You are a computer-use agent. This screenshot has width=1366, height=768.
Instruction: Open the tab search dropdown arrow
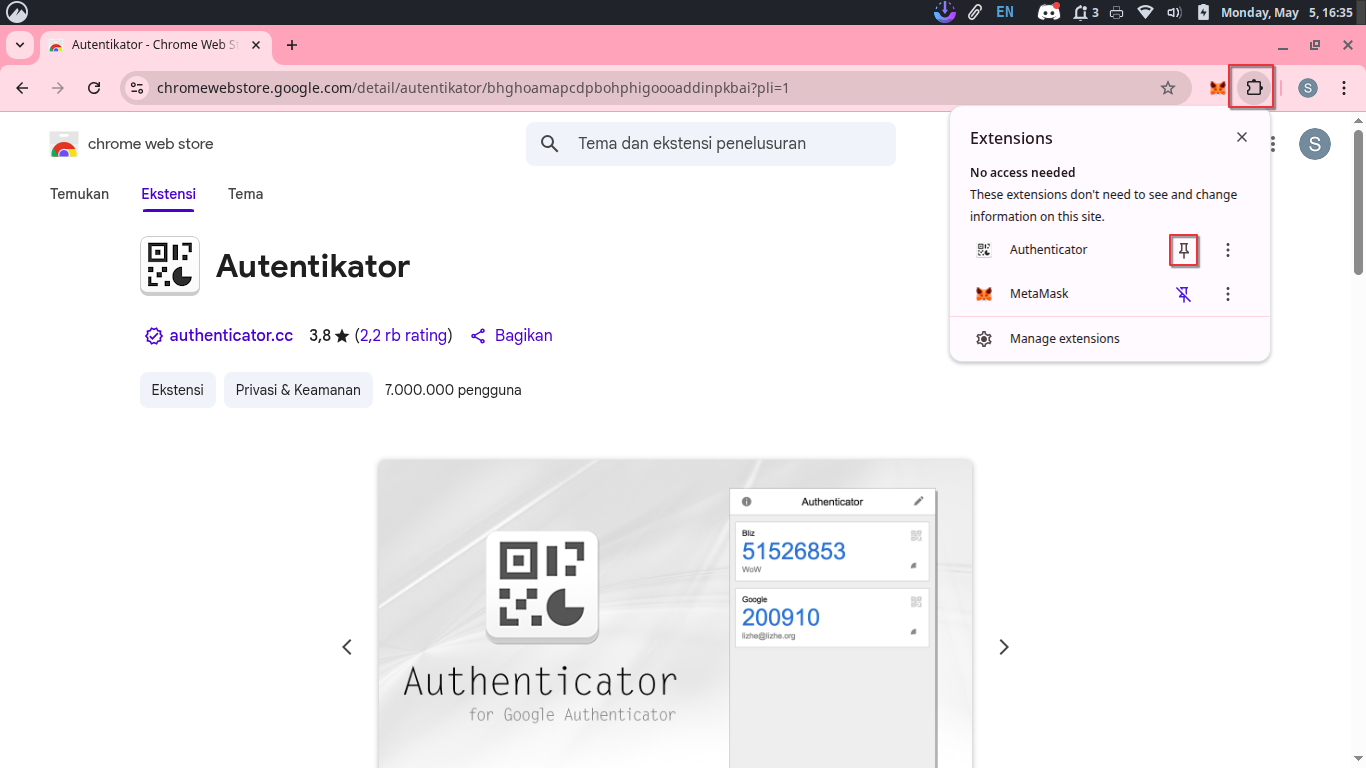pos(19,45)
